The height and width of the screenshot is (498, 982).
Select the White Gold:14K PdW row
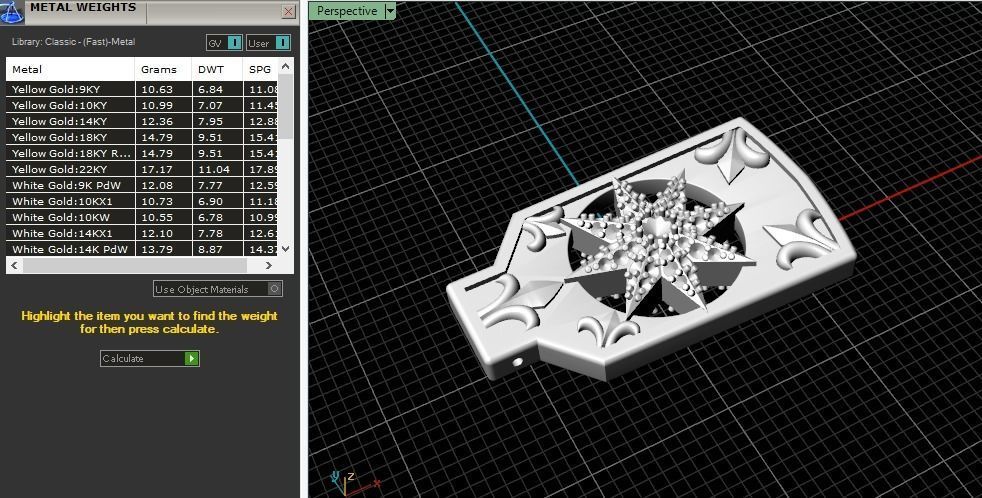pos(142,249)
